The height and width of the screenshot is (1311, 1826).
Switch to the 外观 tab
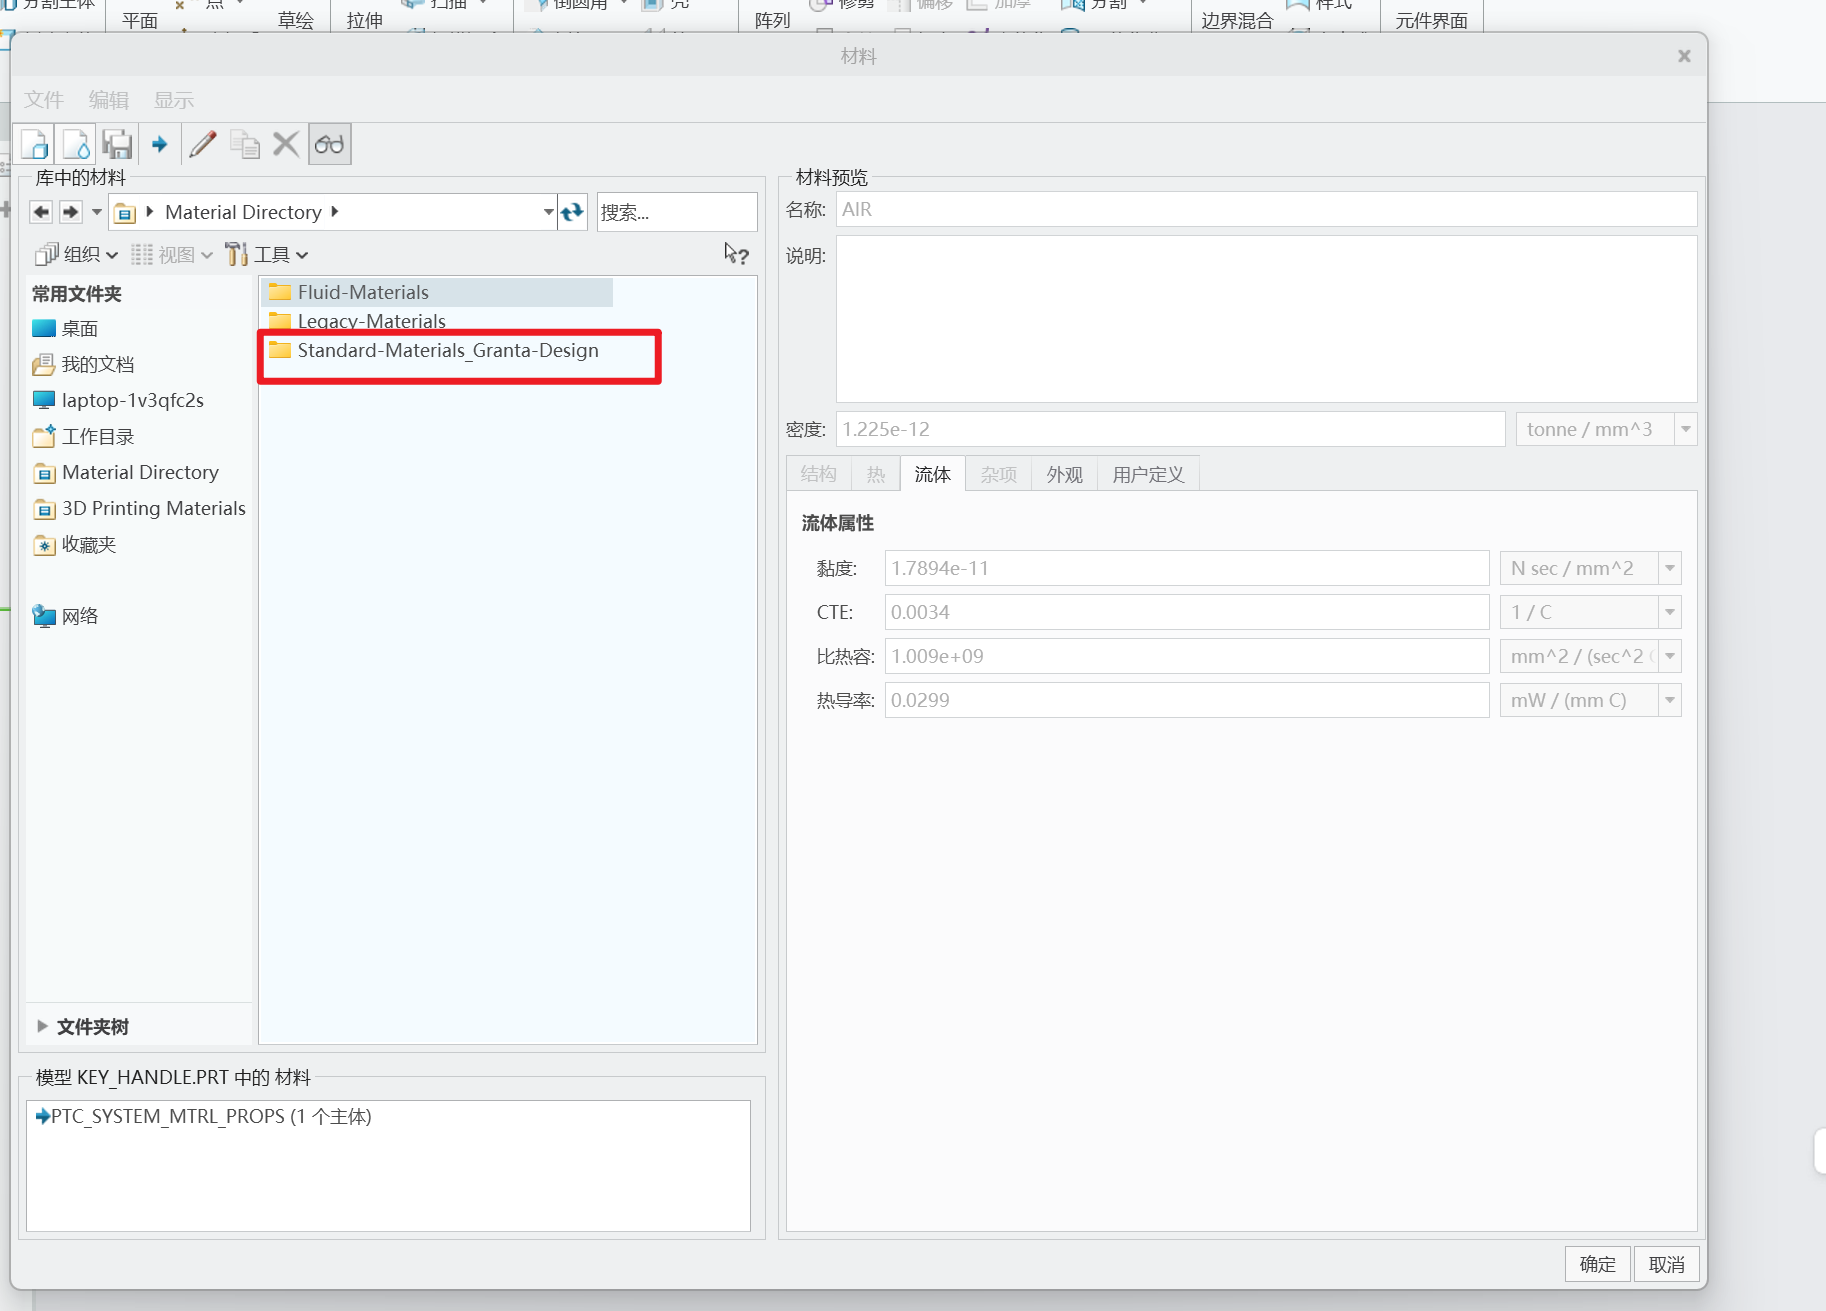point(1064,474)
